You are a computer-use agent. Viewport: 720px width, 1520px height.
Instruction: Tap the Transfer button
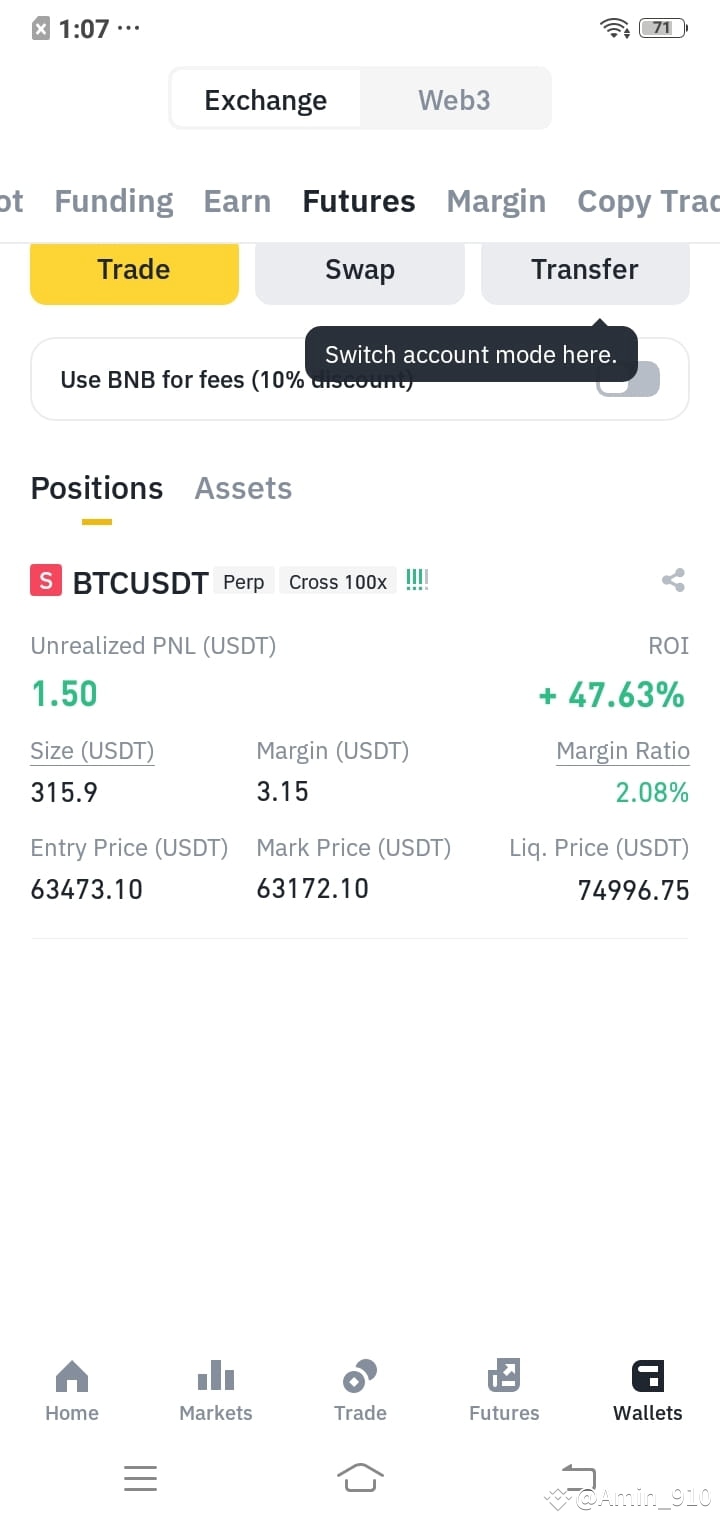coord(585,270)
